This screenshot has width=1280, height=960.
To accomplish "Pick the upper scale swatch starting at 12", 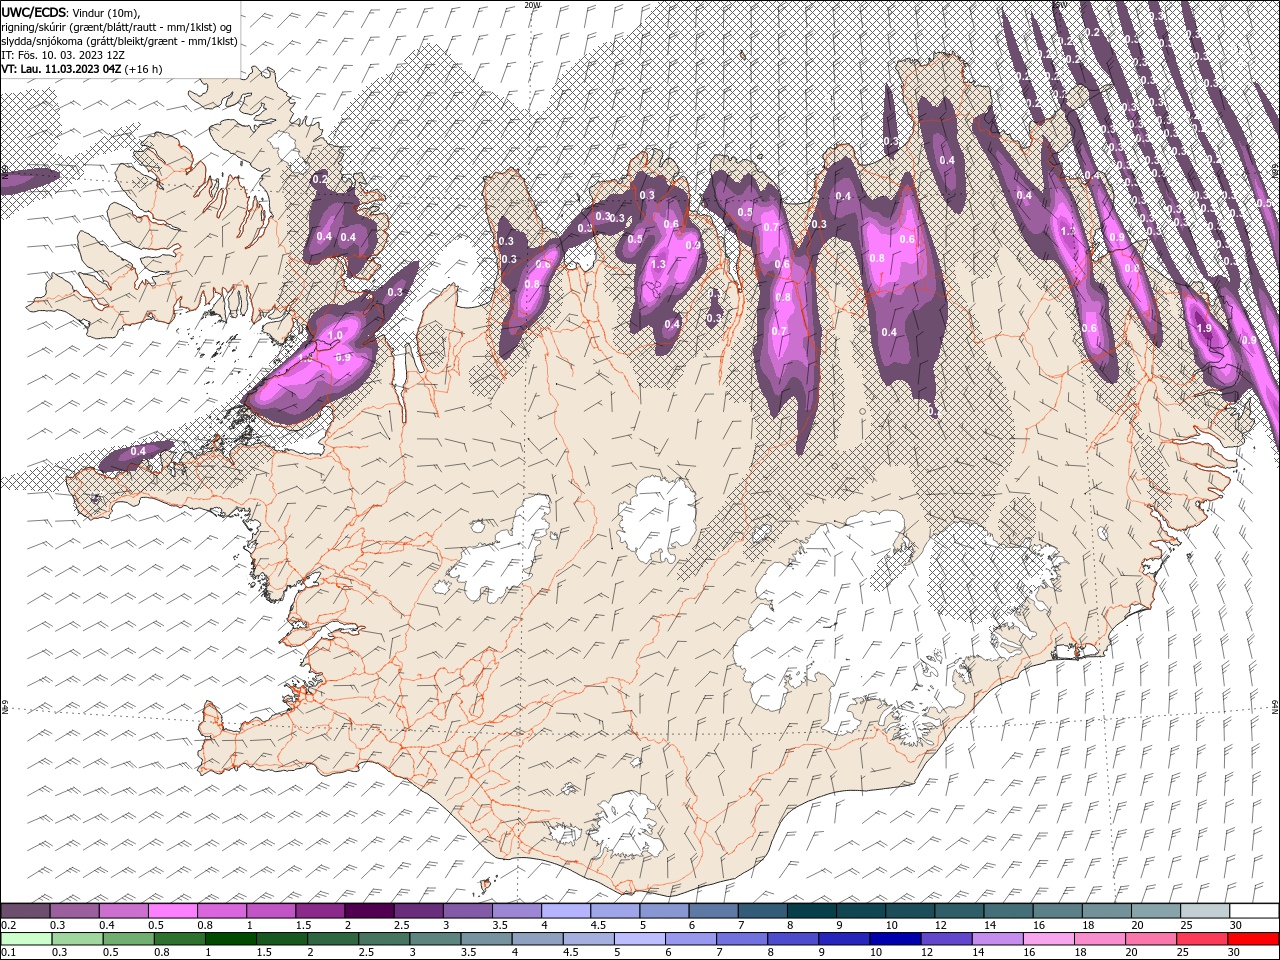I will 960,911.
